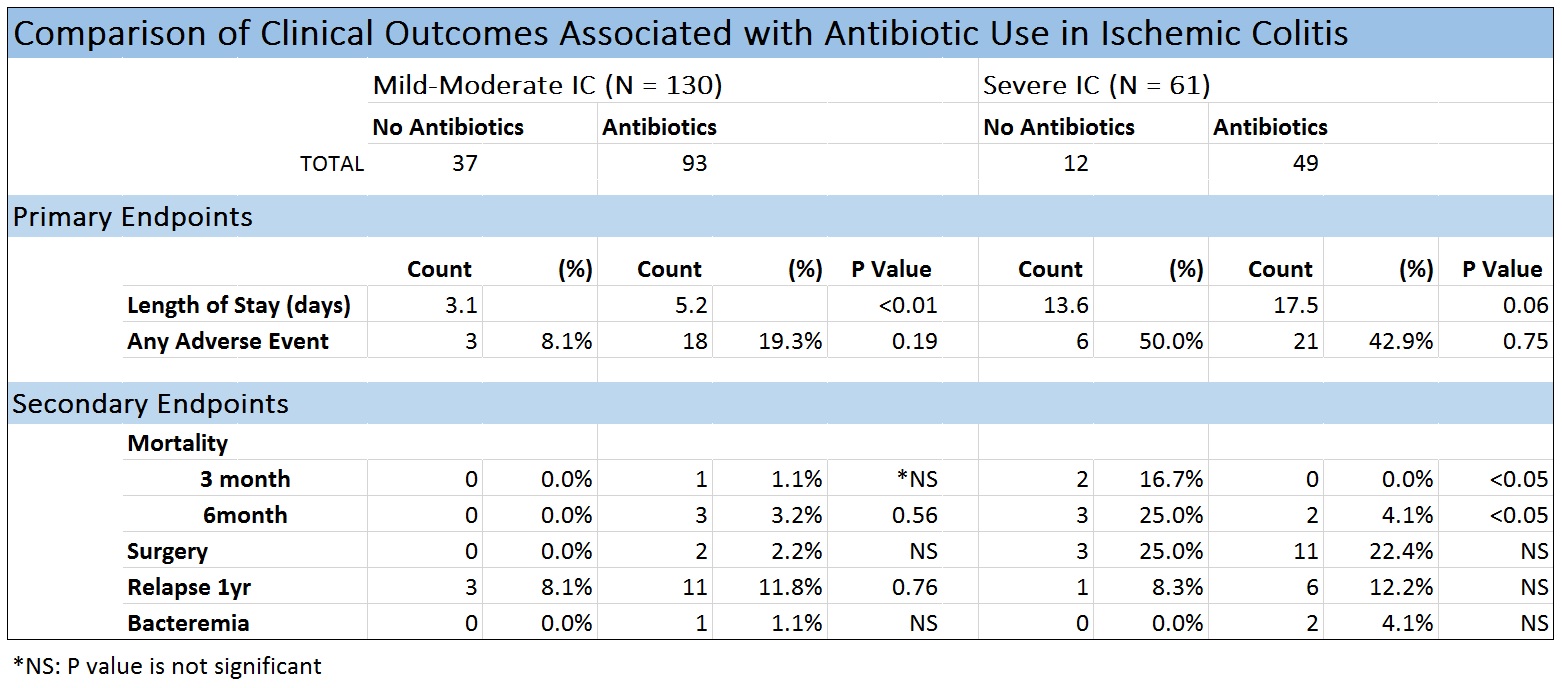Select the Bacteremia row label

point(188,623)
